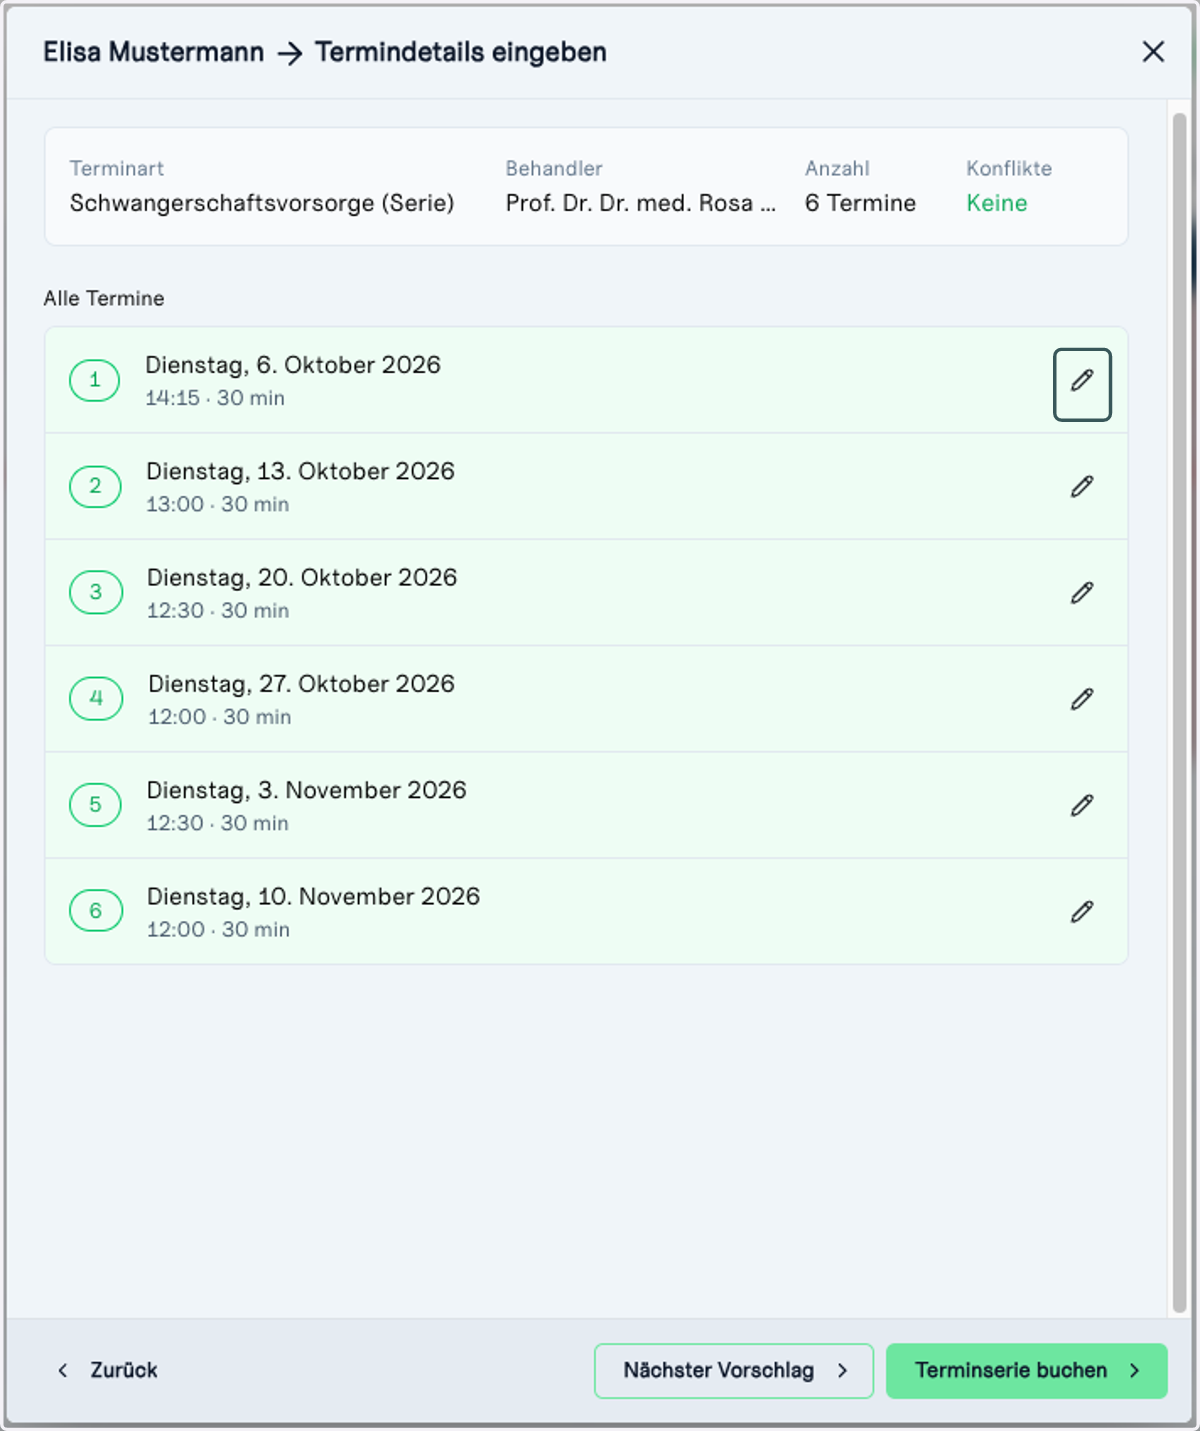
Task: Book the series via Terminserie buchen
Action: (x=1027, y=1371)
